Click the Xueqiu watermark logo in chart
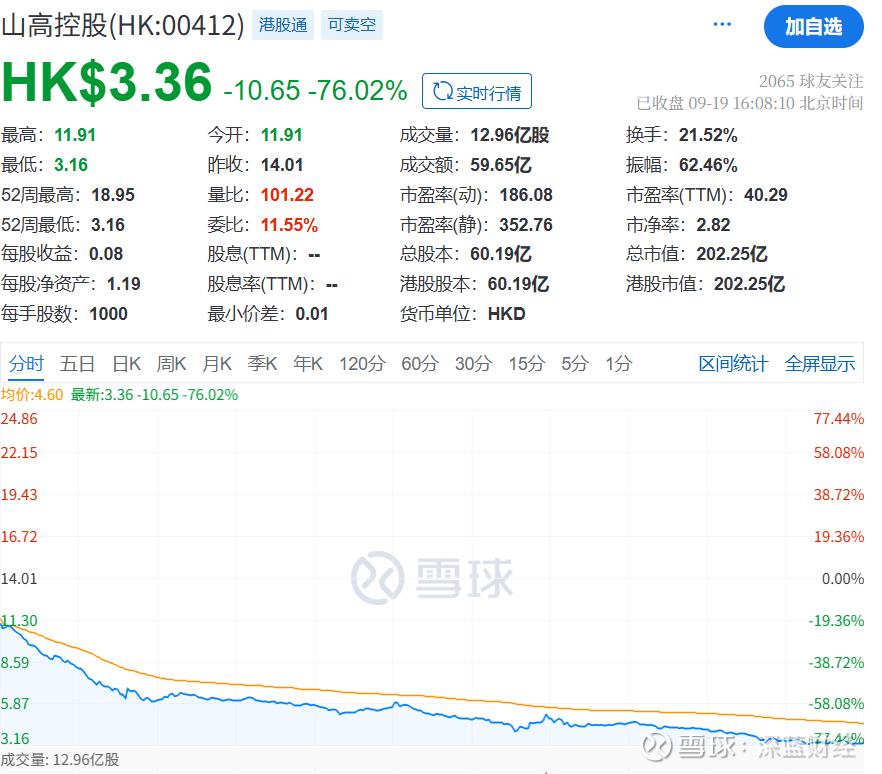Viewport: 882px width, 774px height. pos(432,578)
